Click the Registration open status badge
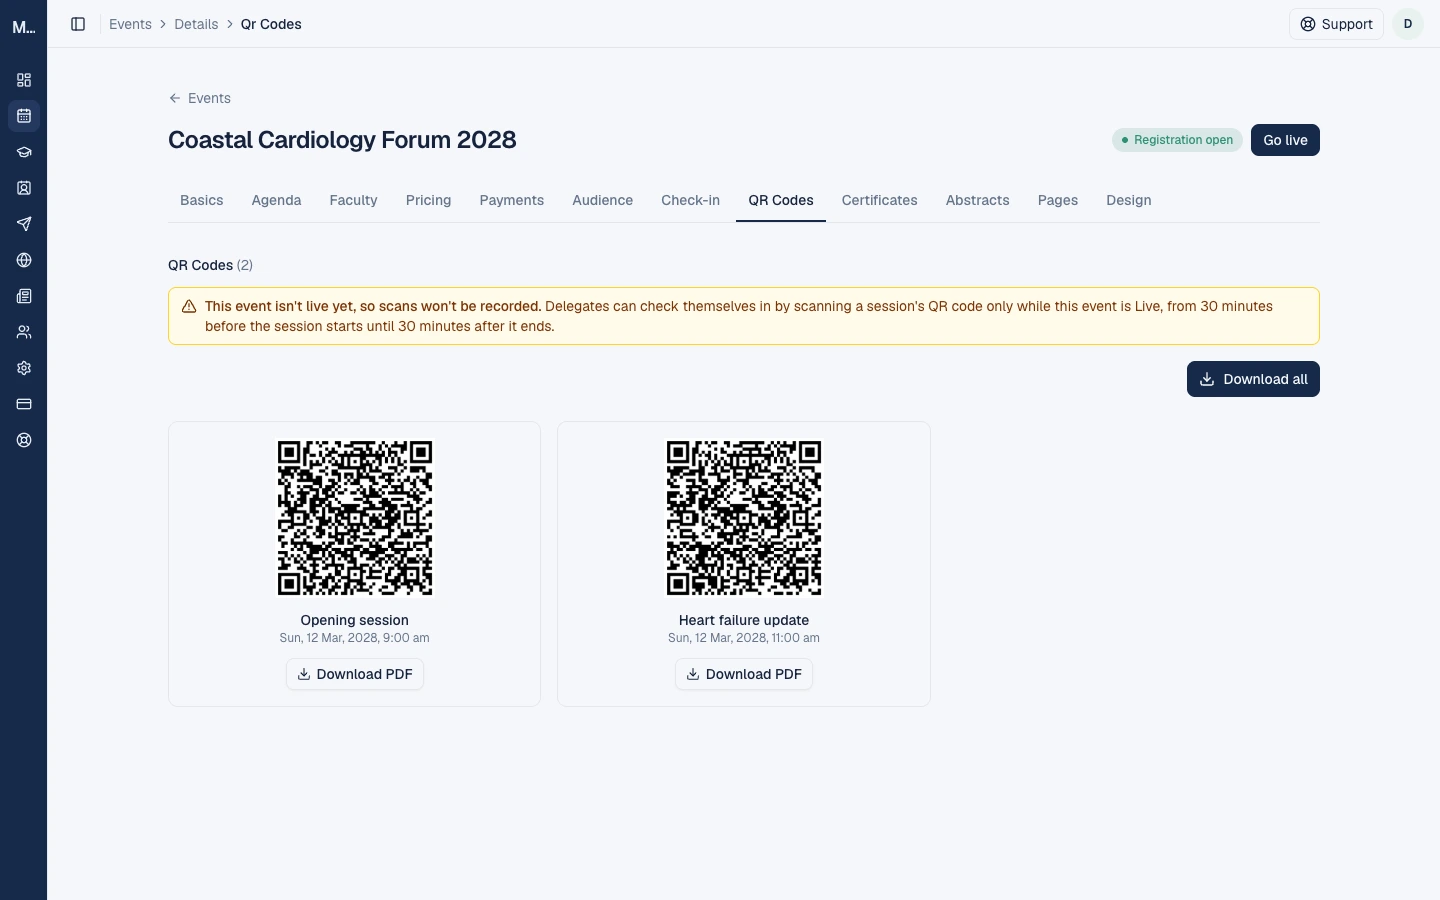The image size is (1440, 900). pyautogui.click(x=1177, y=140)
